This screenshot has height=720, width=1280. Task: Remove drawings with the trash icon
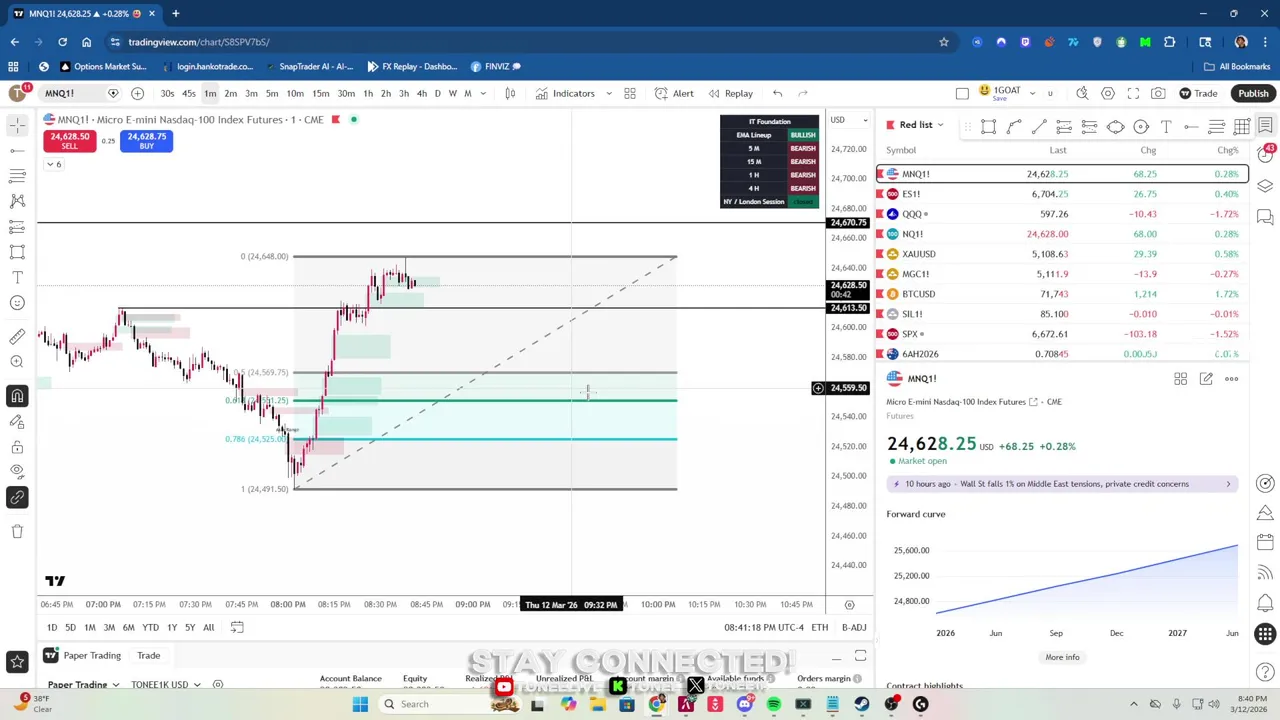17,531
